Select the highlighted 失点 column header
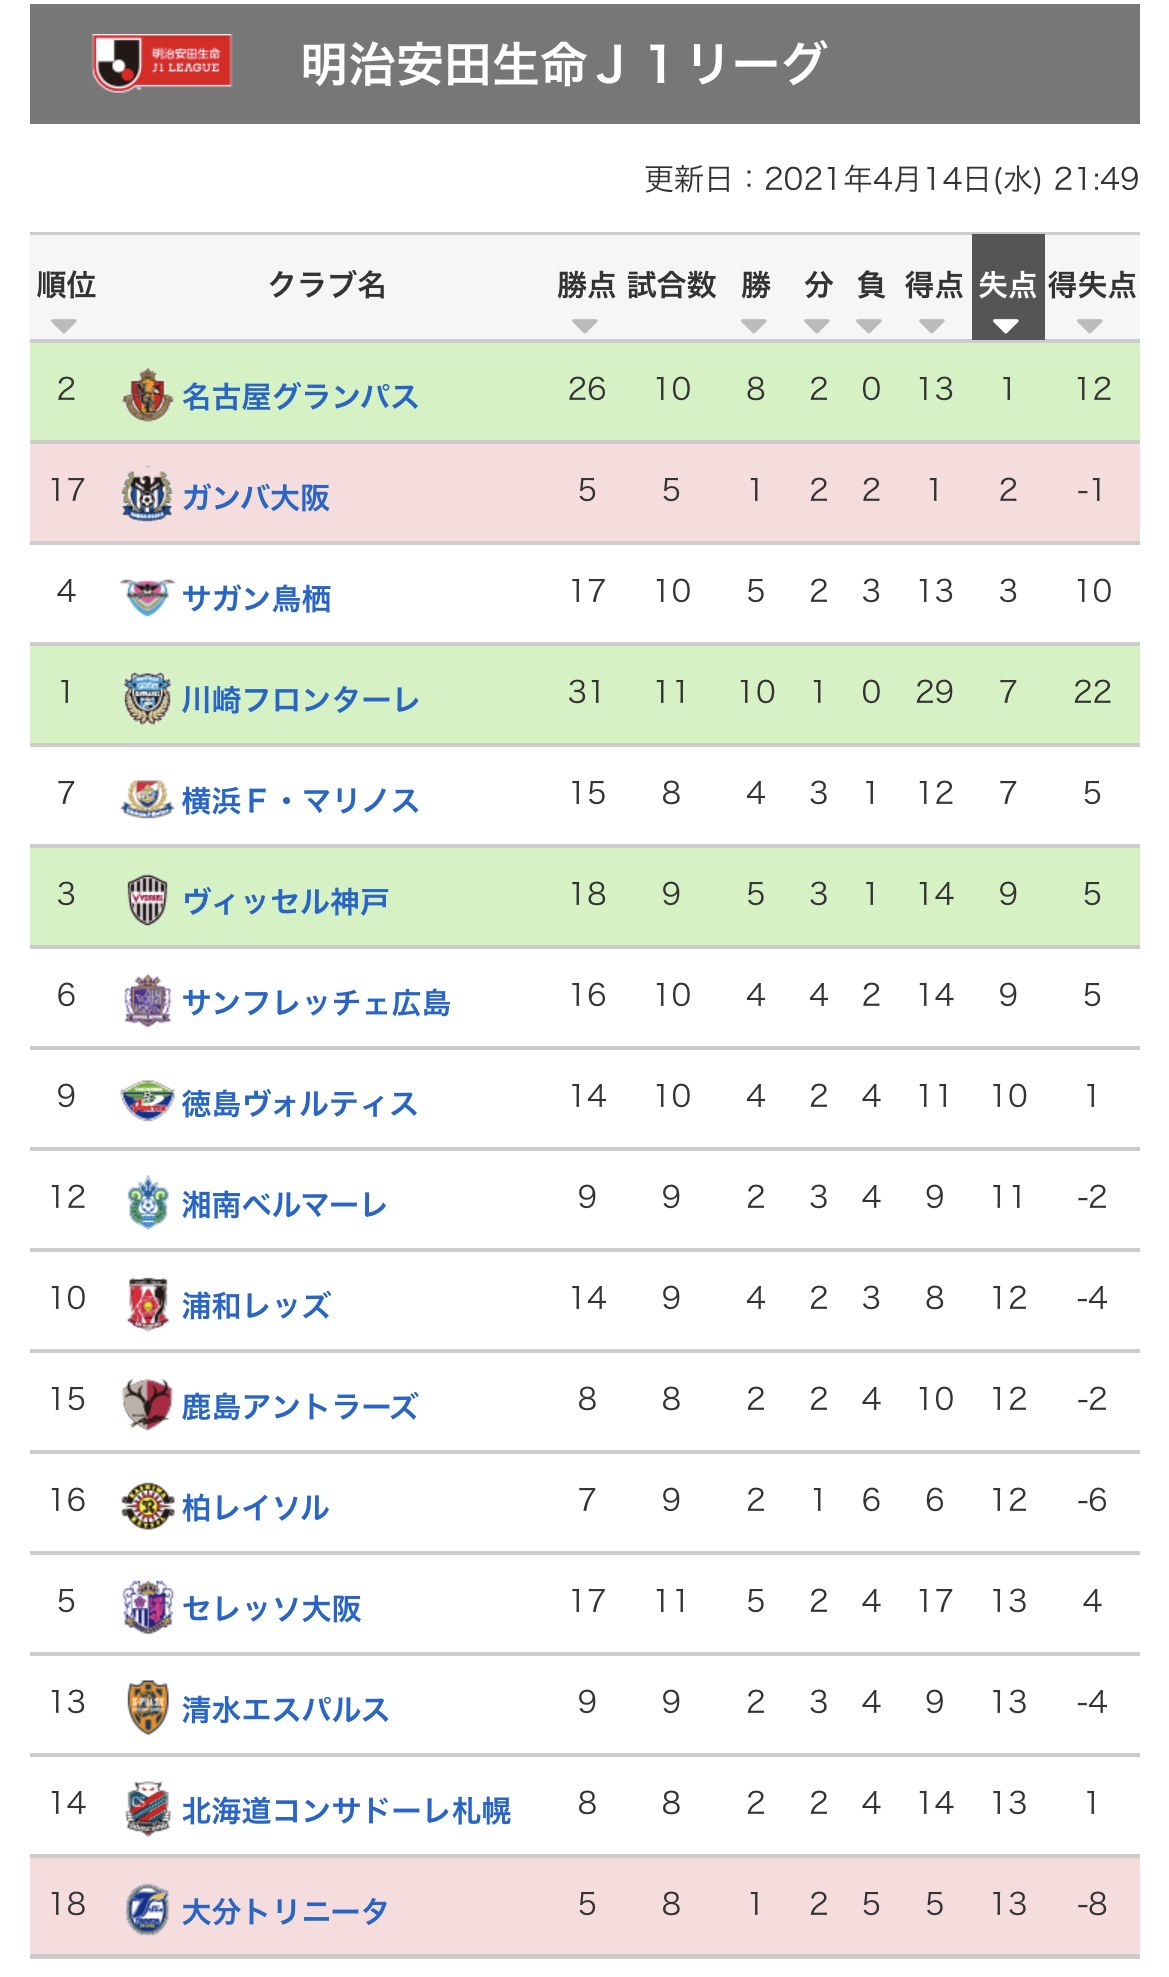Image resolution: width=1169 pixels, height=1977 pixels. point(1008,288)
